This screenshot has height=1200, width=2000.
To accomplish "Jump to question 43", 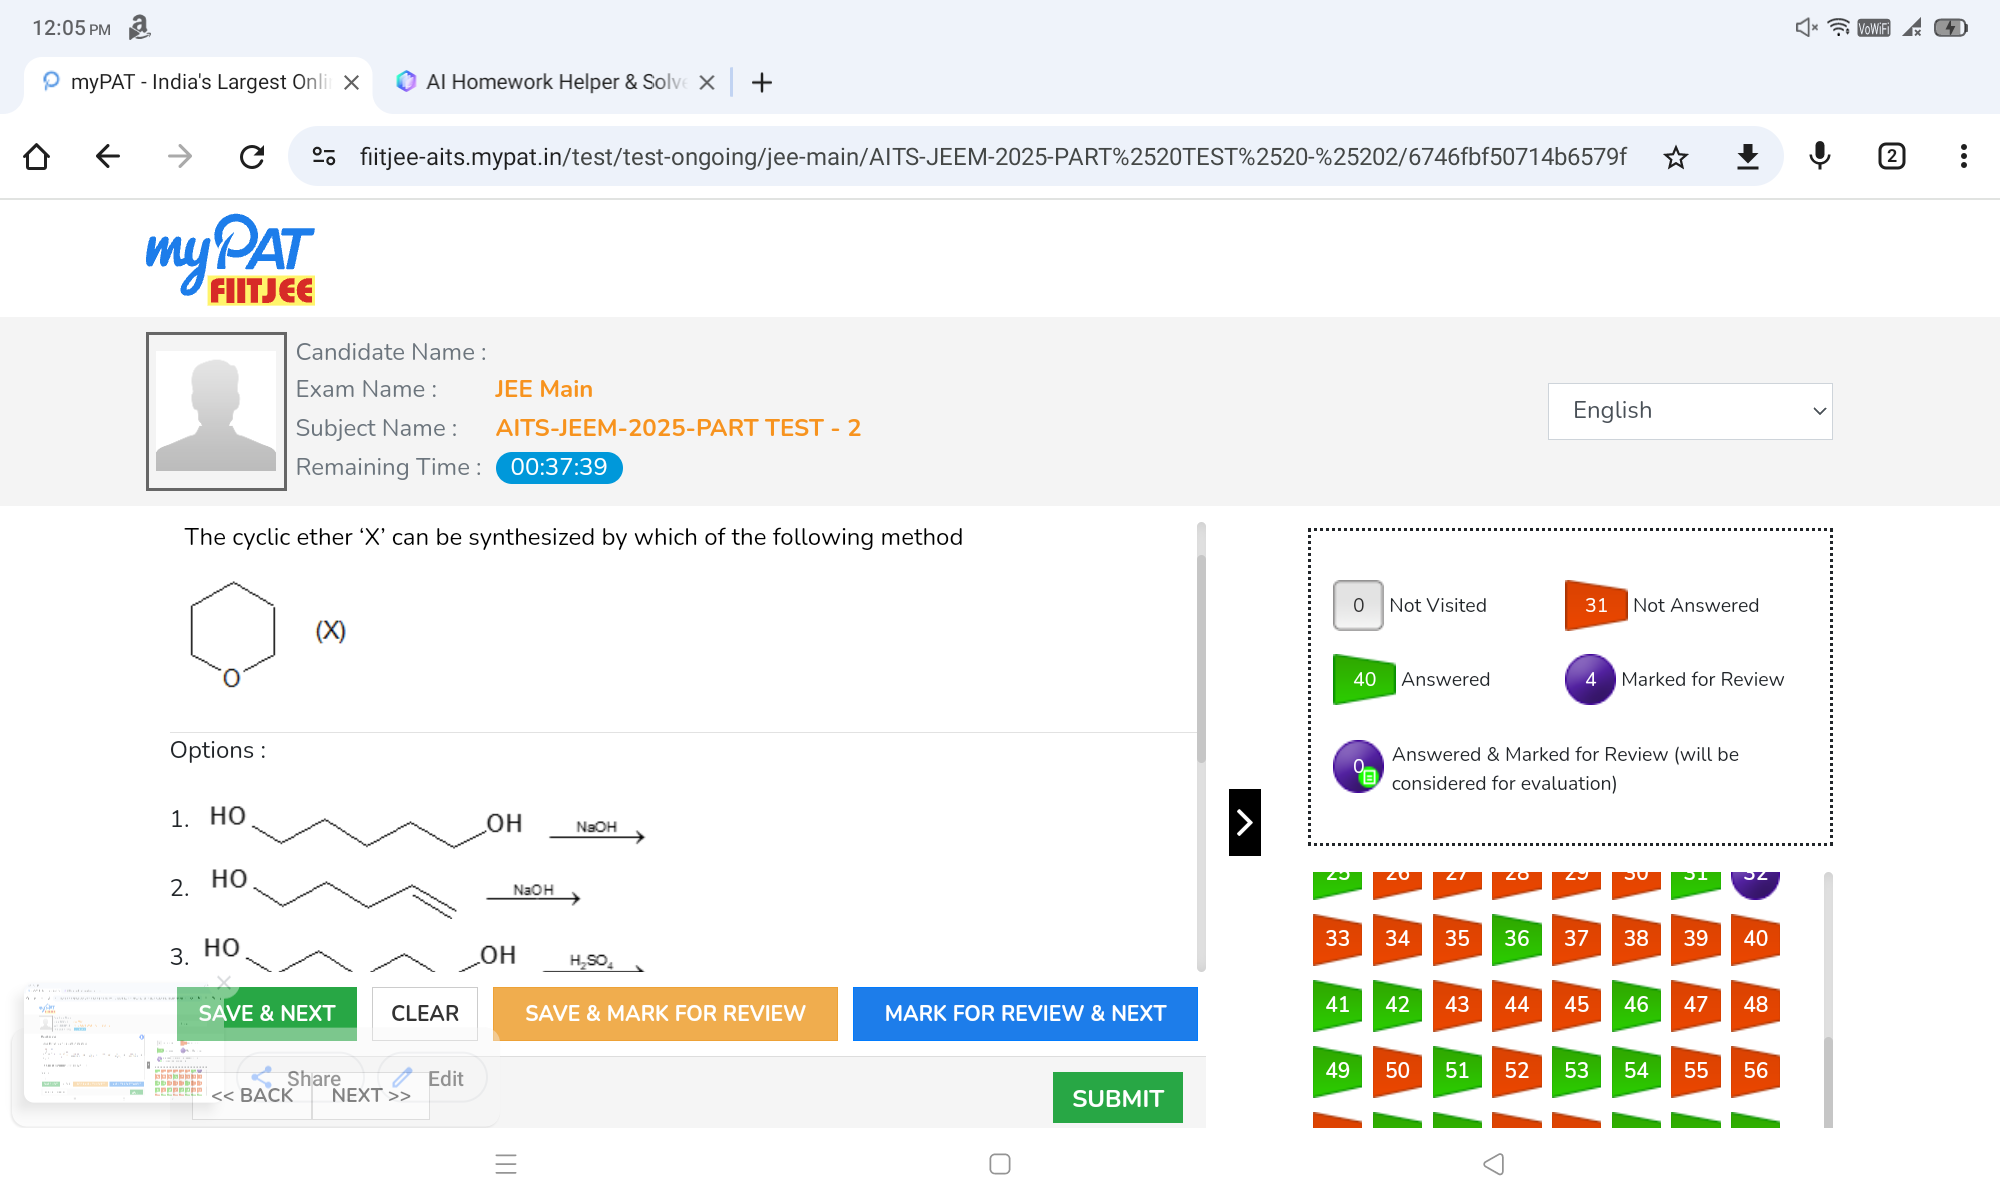I will coord(1457,1005).
